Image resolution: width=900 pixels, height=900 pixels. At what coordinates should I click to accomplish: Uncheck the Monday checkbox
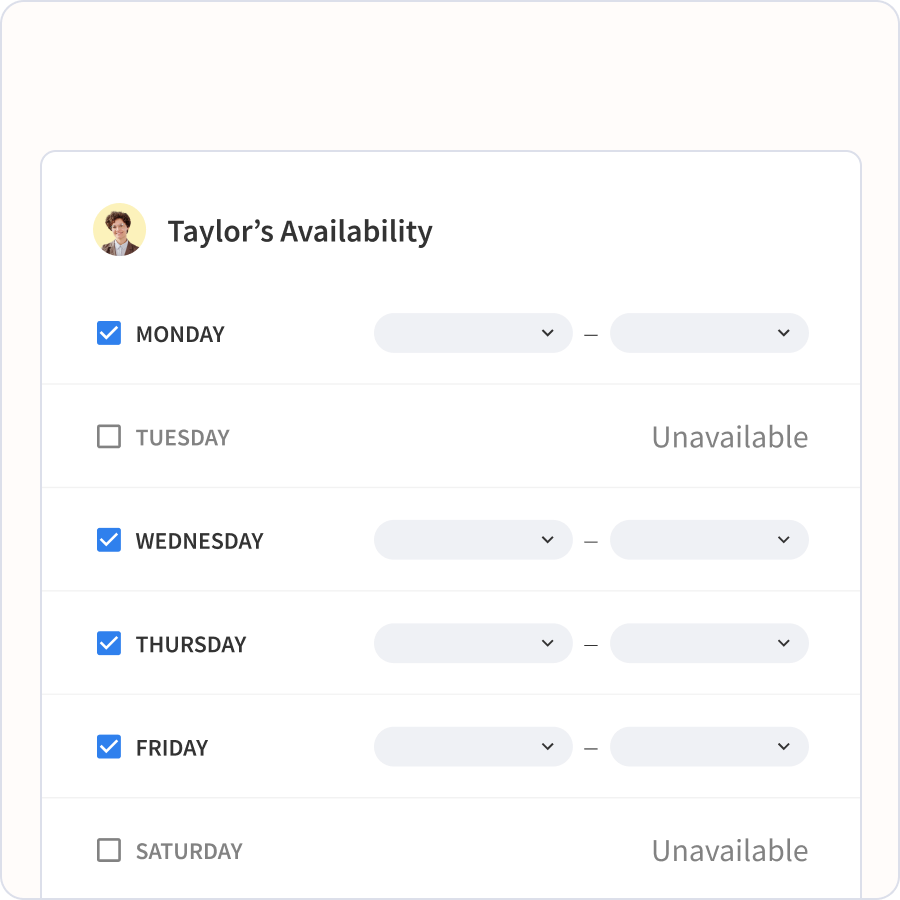pos(109,333)
